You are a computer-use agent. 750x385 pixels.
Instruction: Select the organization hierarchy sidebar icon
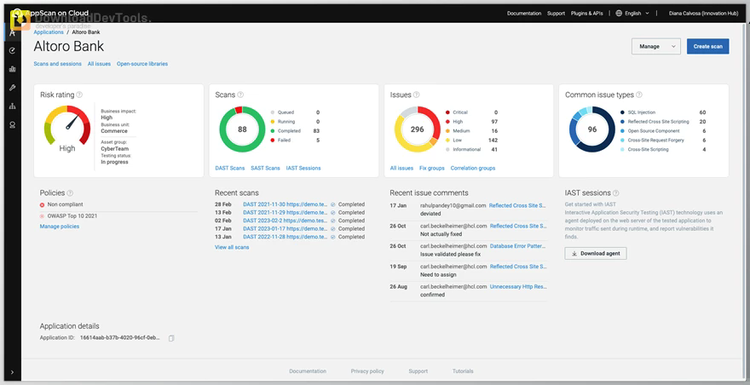coord(12,106)
